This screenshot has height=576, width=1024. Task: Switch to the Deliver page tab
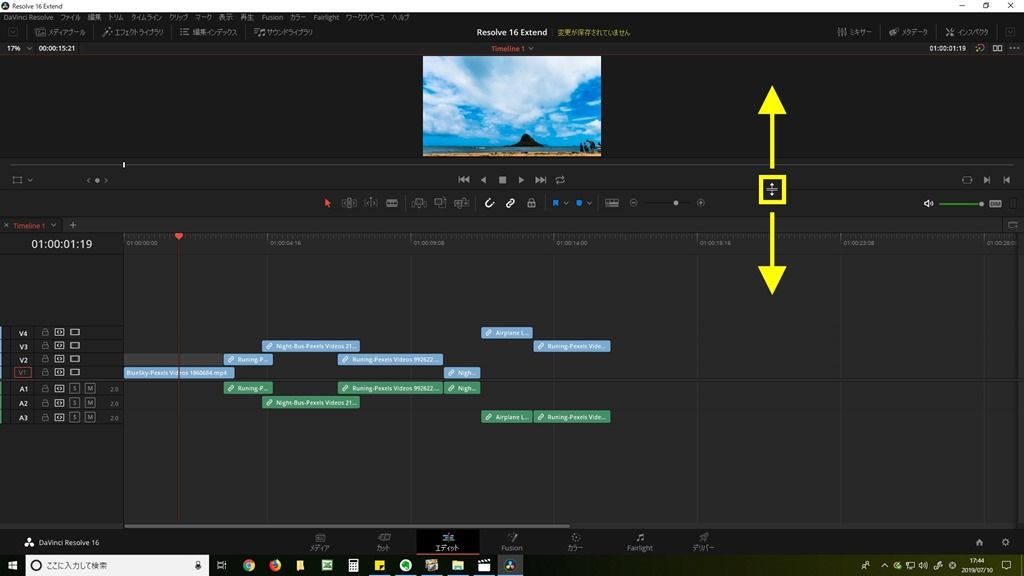[x=703, y=541]
